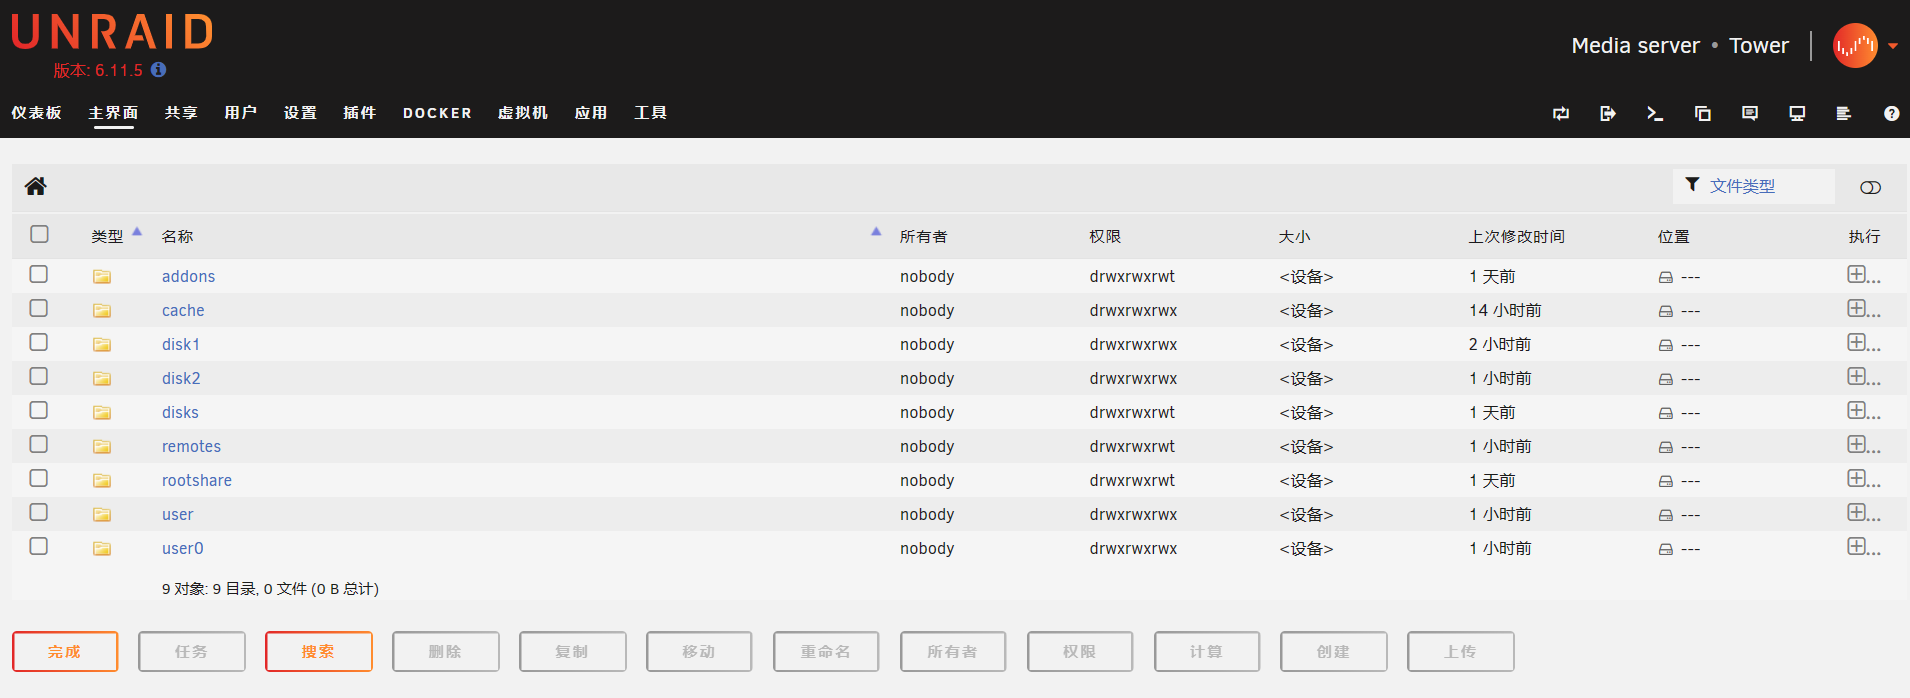
Task: Tick the checkbox for cache folder
Action: pos(39,308)
